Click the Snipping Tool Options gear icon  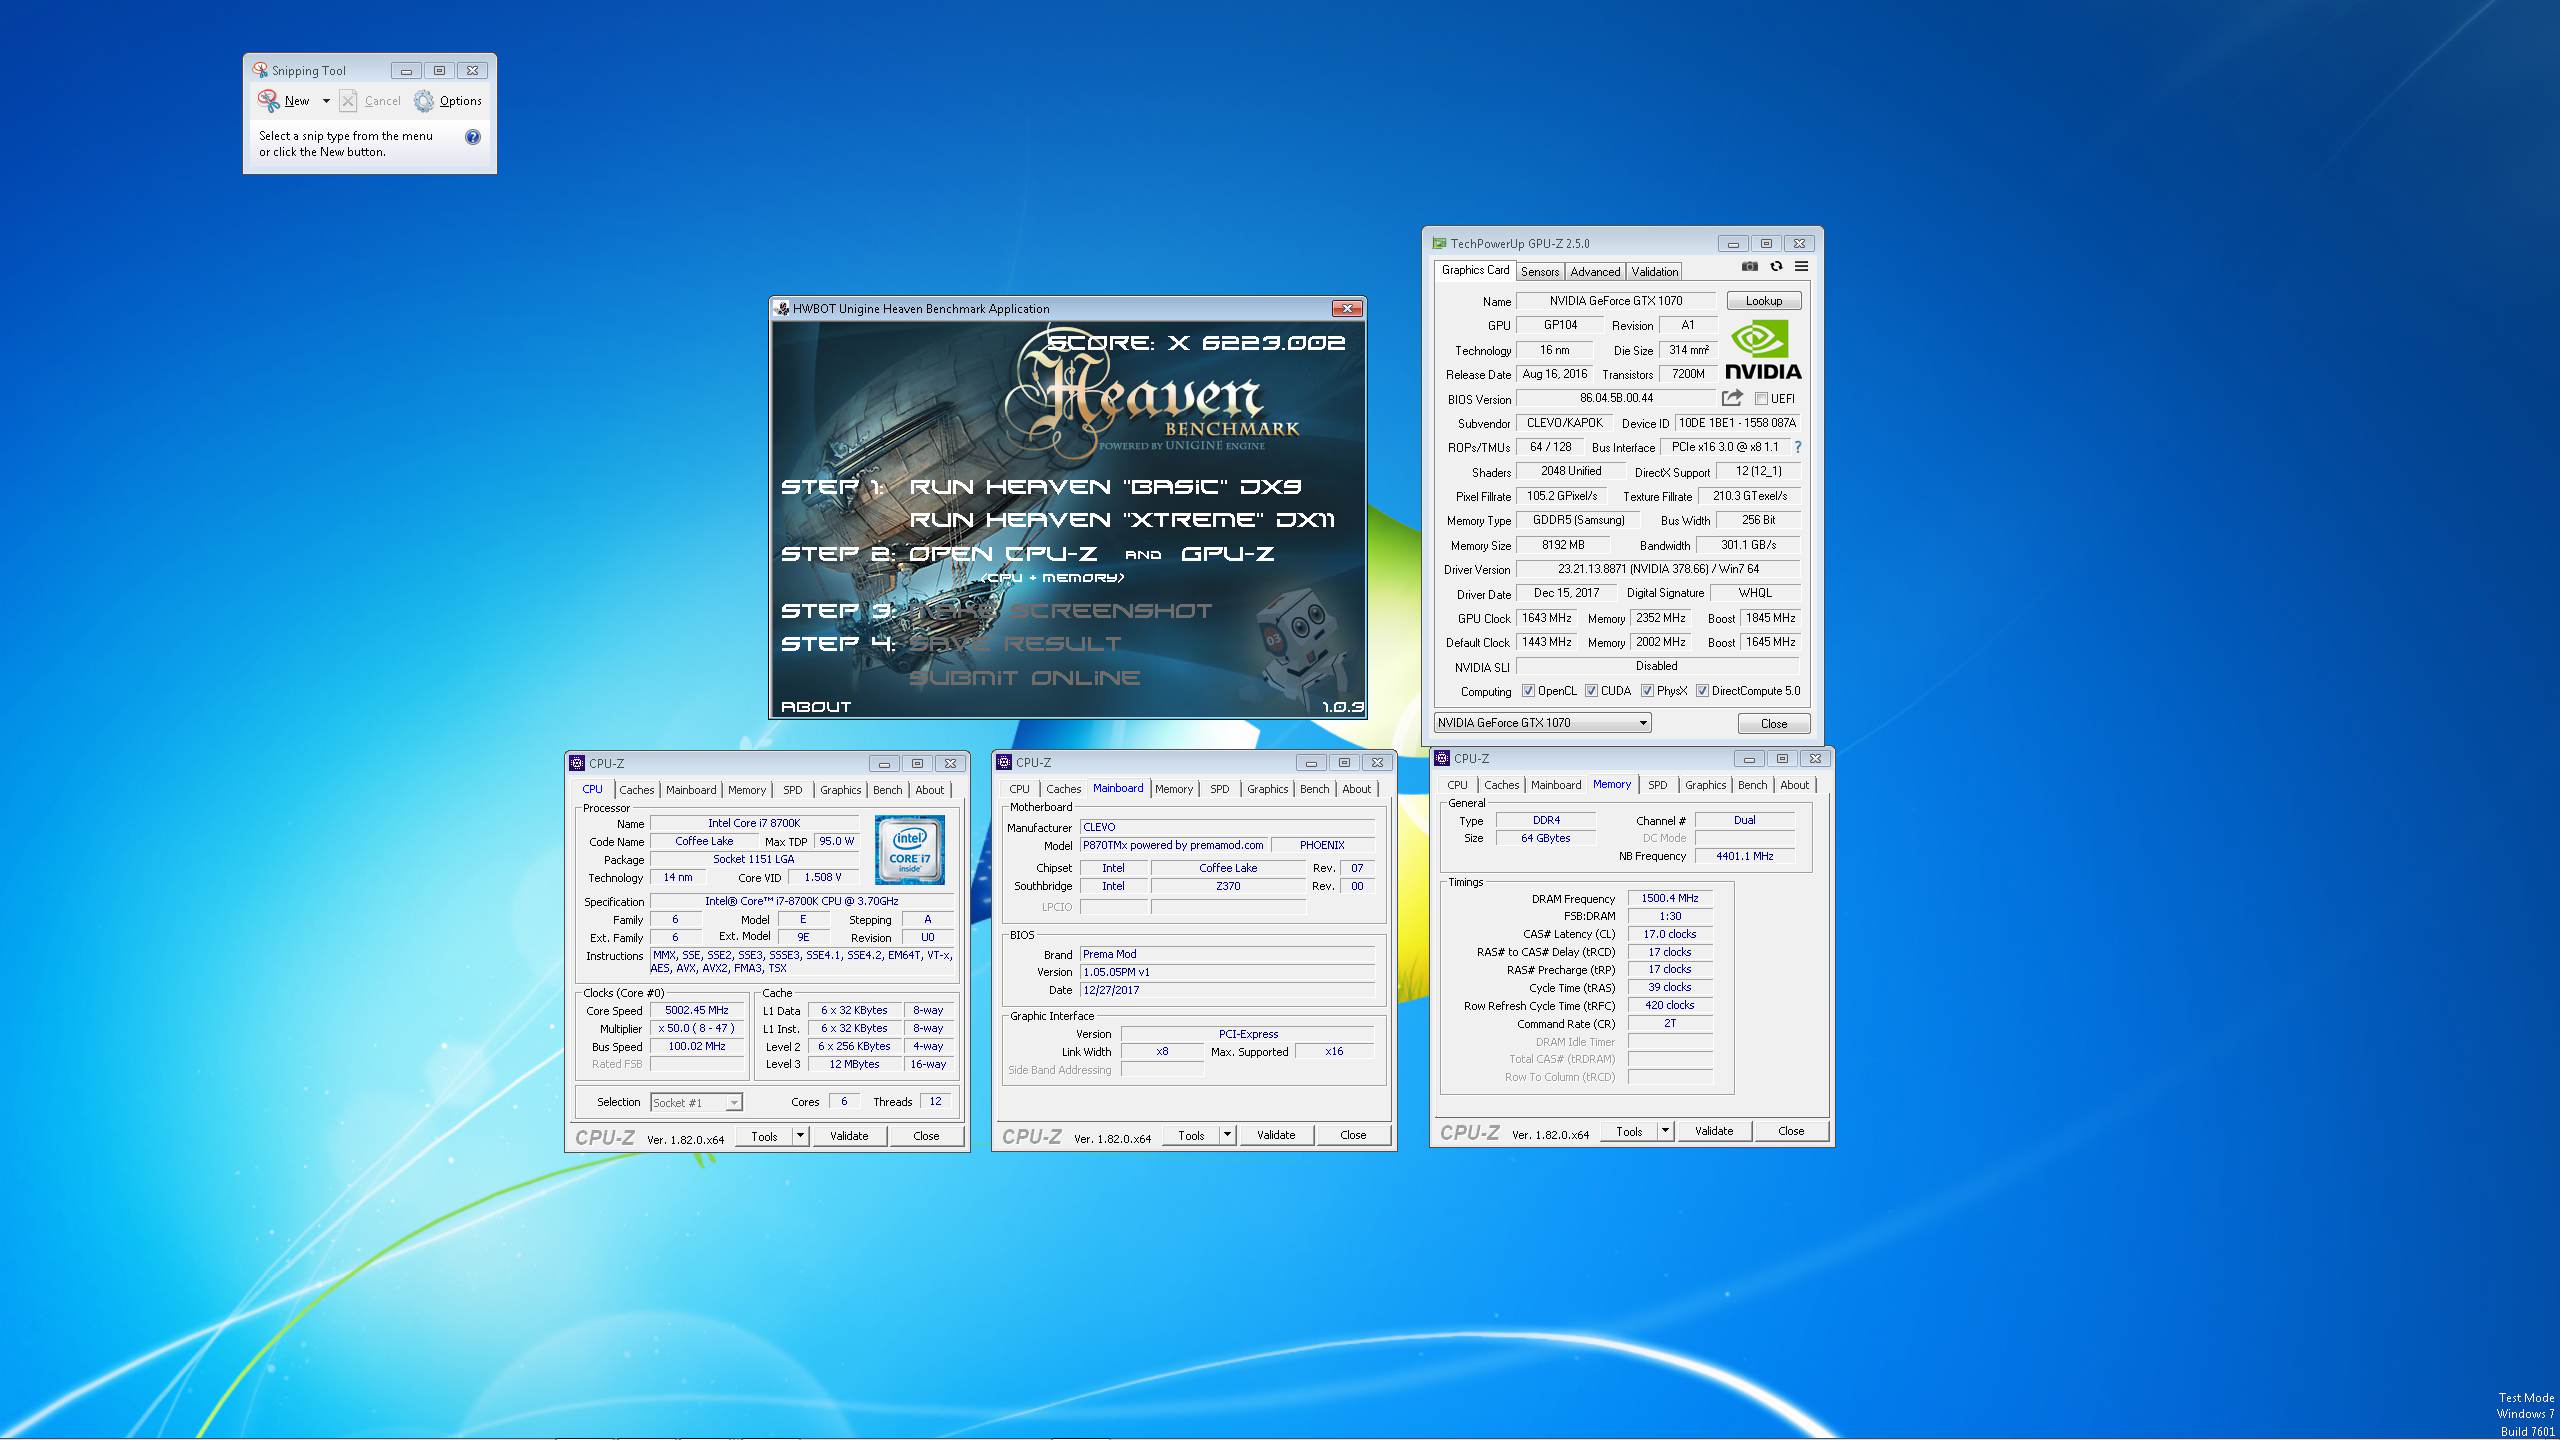pyautogui.click(x=424, y=100)
